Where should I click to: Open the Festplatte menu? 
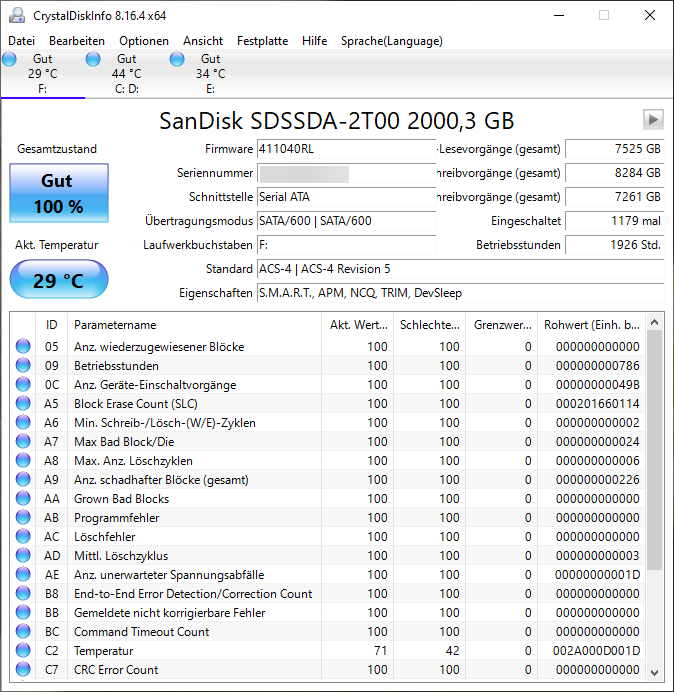262,41
